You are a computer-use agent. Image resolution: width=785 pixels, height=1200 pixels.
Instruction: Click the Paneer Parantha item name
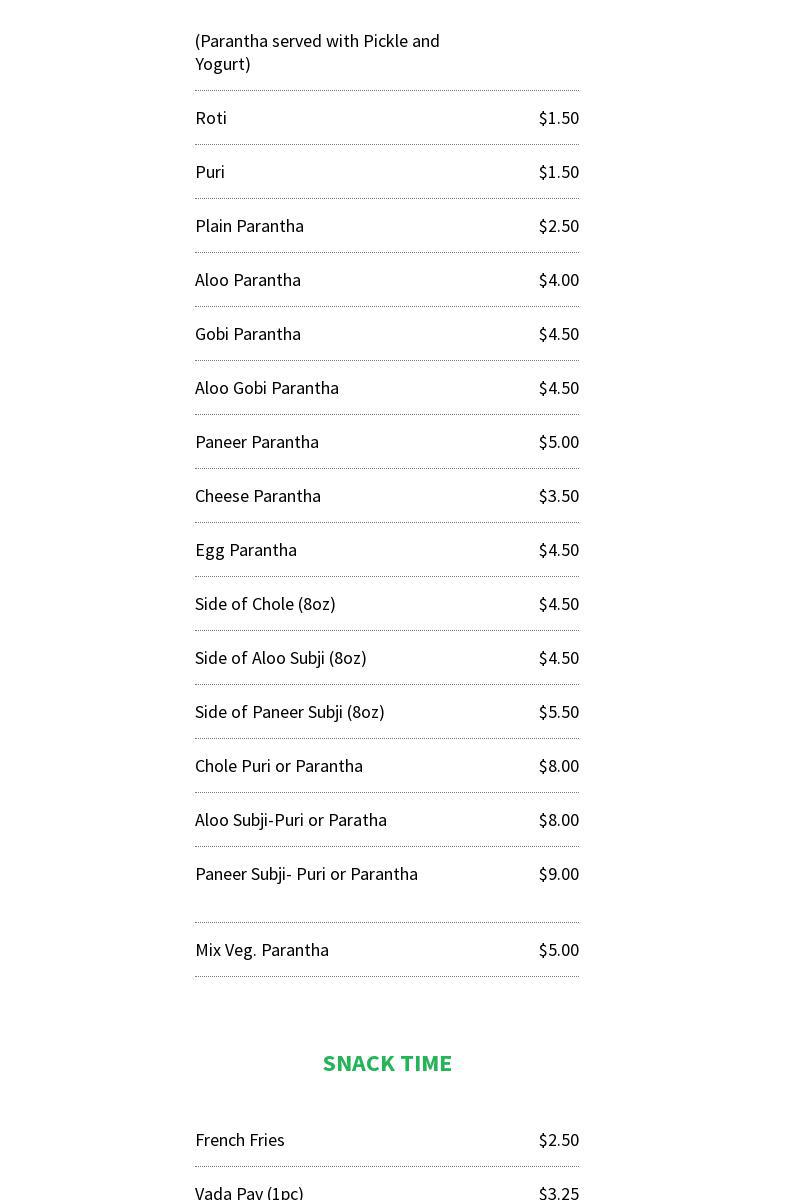point(257,442)
